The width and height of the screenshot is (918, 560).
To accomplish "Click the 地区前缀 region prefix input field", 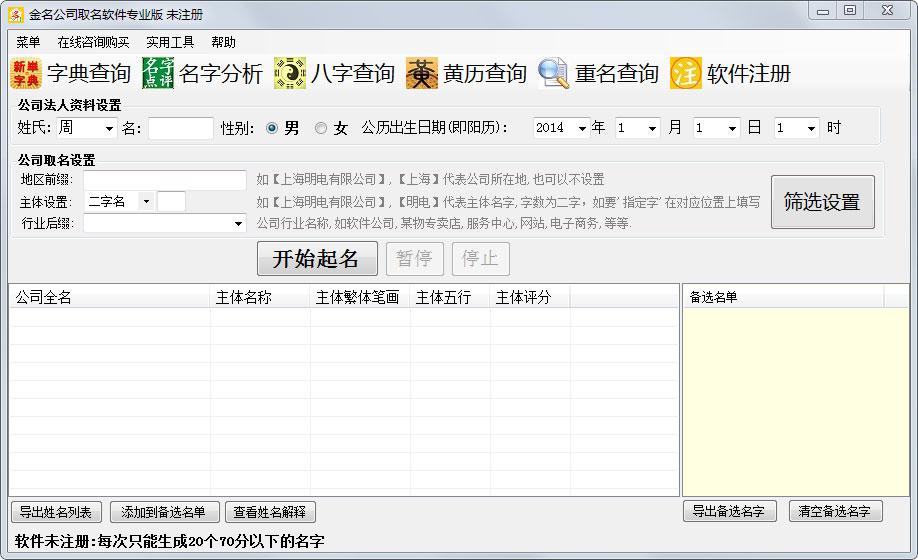I will click(x=164, y=180).
